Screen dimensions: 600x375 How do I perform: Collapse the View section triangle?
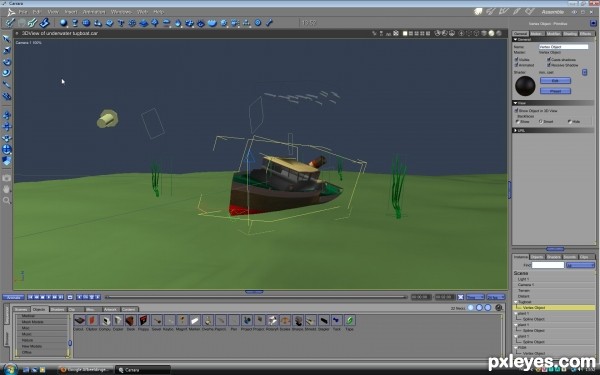(x=515, y=103)
